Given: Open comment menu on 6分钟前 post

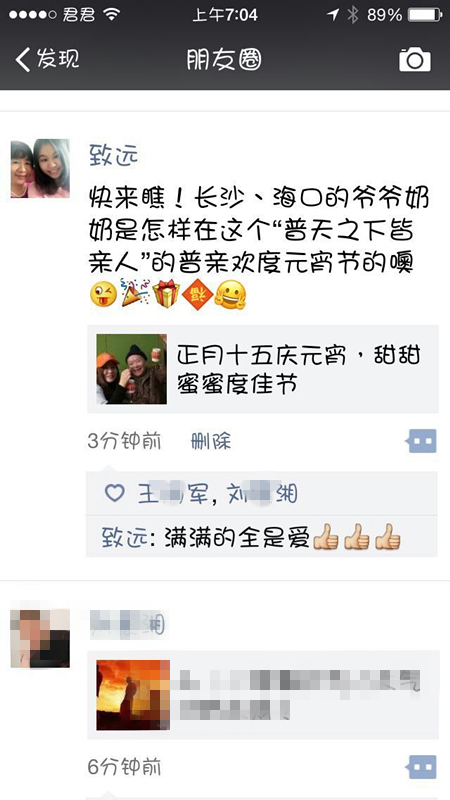Looking at the screenshot, I should point(421,767).
